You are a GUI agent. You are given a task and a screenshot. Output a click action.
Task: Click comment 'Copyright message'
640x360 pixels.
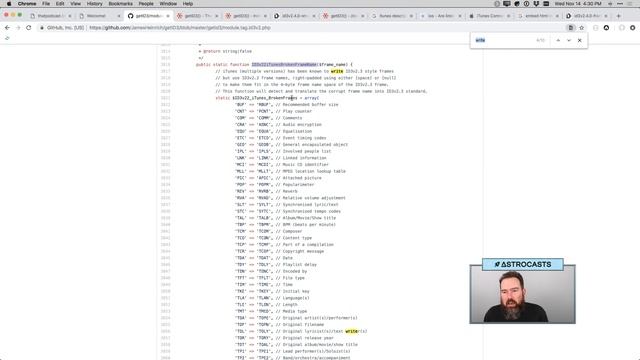303,251
